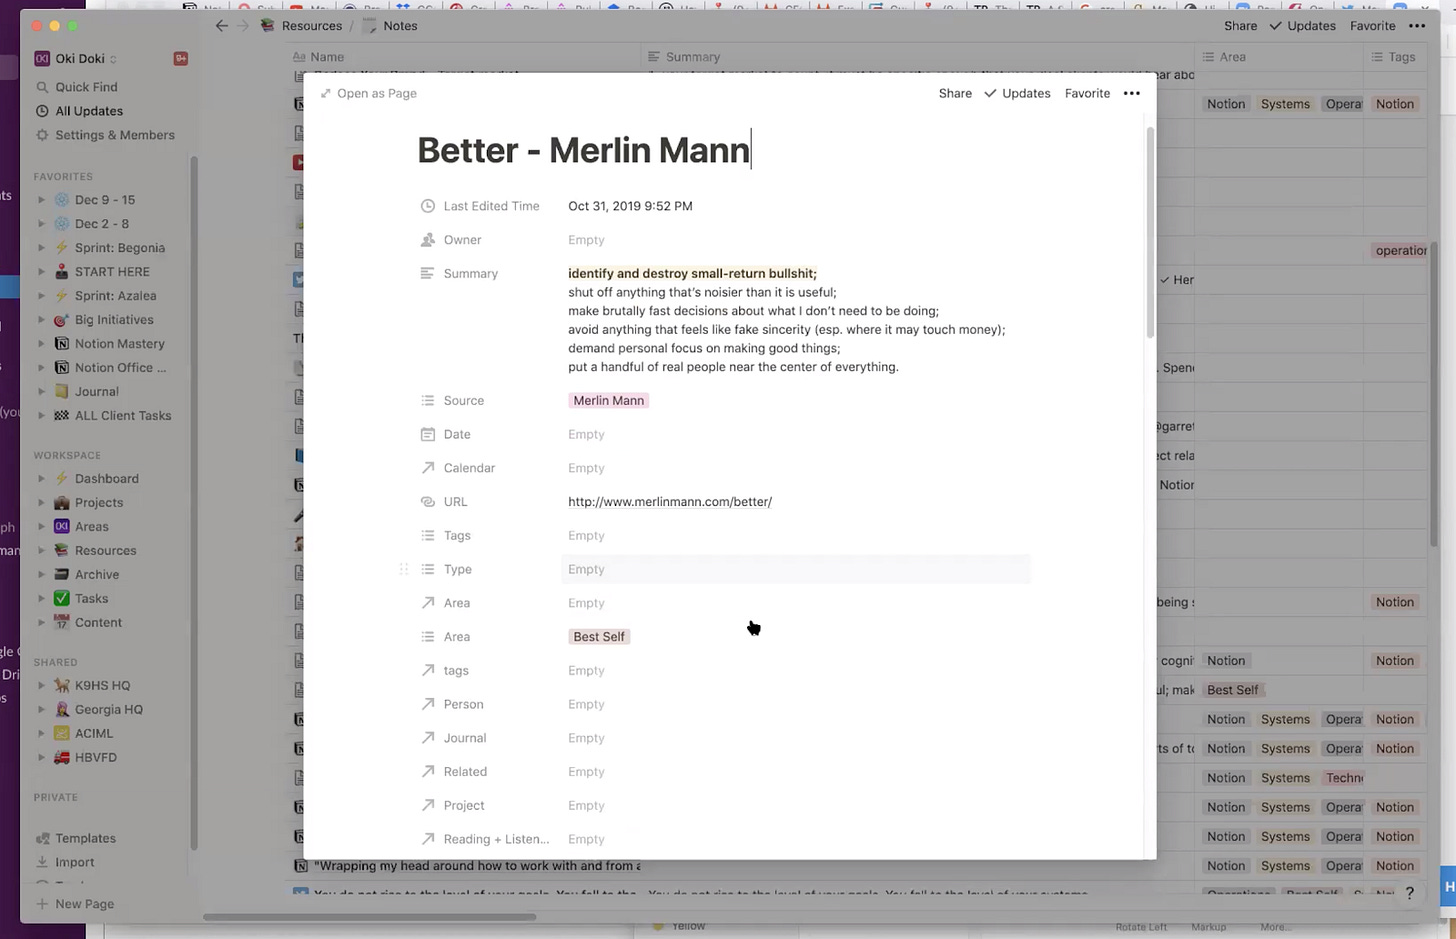Screen dimensions: 1456x939
Task: Go back with the left arrow
Action: tap(222, 26)
